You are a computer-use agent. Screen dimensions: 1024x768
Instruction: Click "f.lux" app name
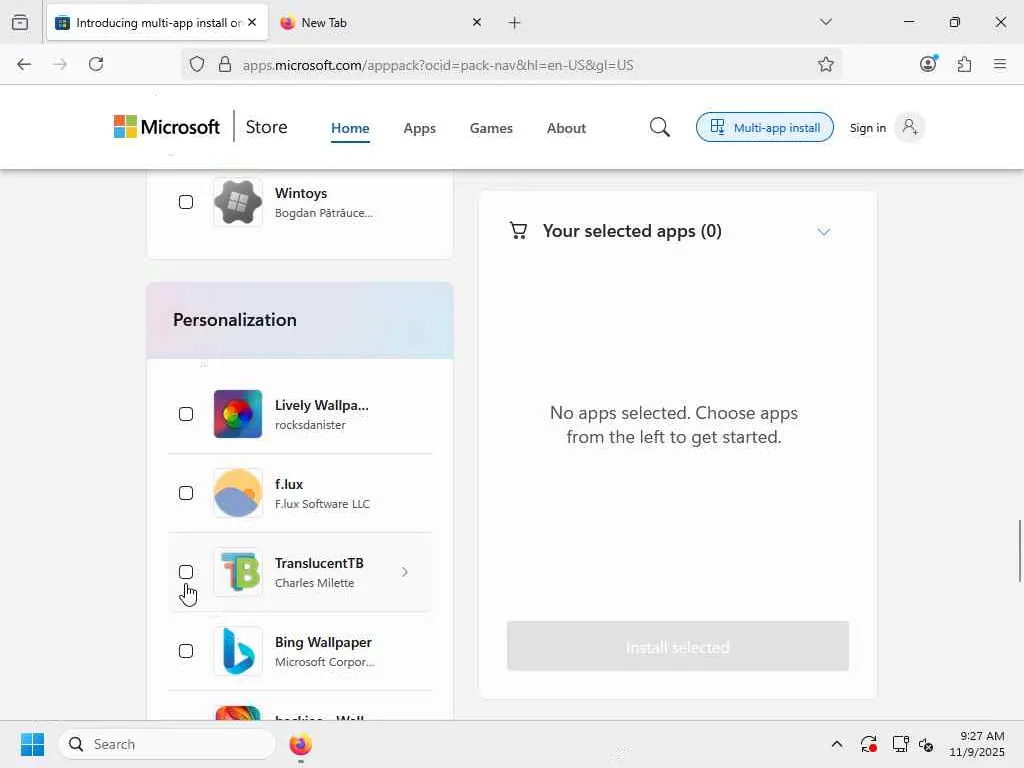pos(289,484)
